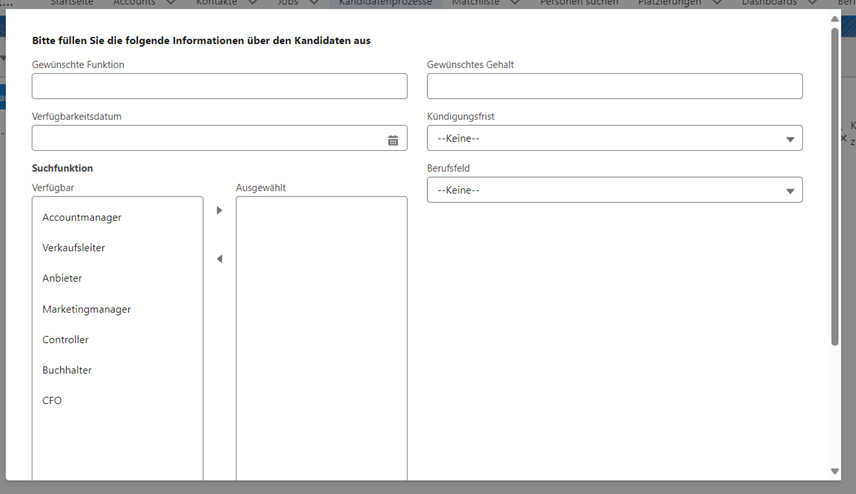Click the Kandidatenprozesse tab behind the dialog
This screenshot has width=856, height=494.
pos(385,4)
